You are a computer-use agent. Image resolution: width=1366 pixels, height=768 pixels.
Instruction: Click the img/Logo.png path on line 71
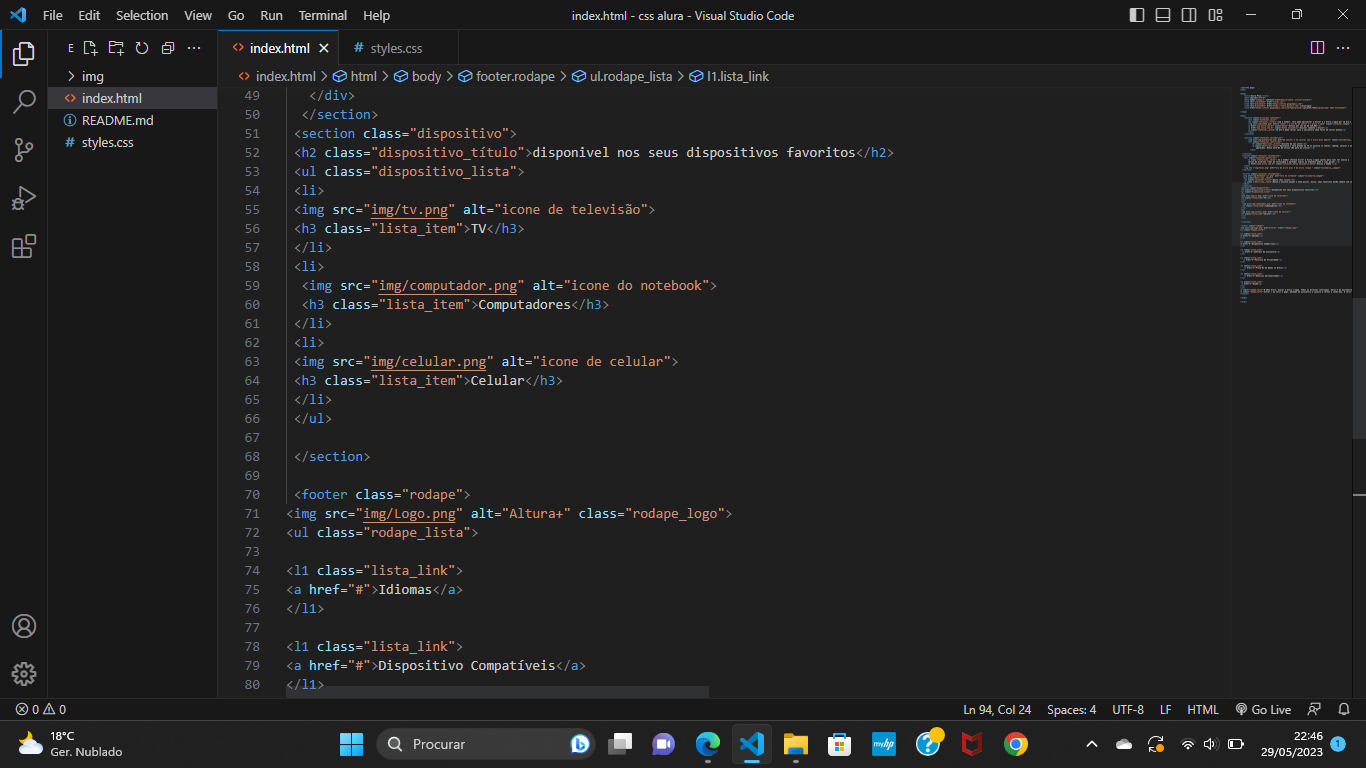410,513
